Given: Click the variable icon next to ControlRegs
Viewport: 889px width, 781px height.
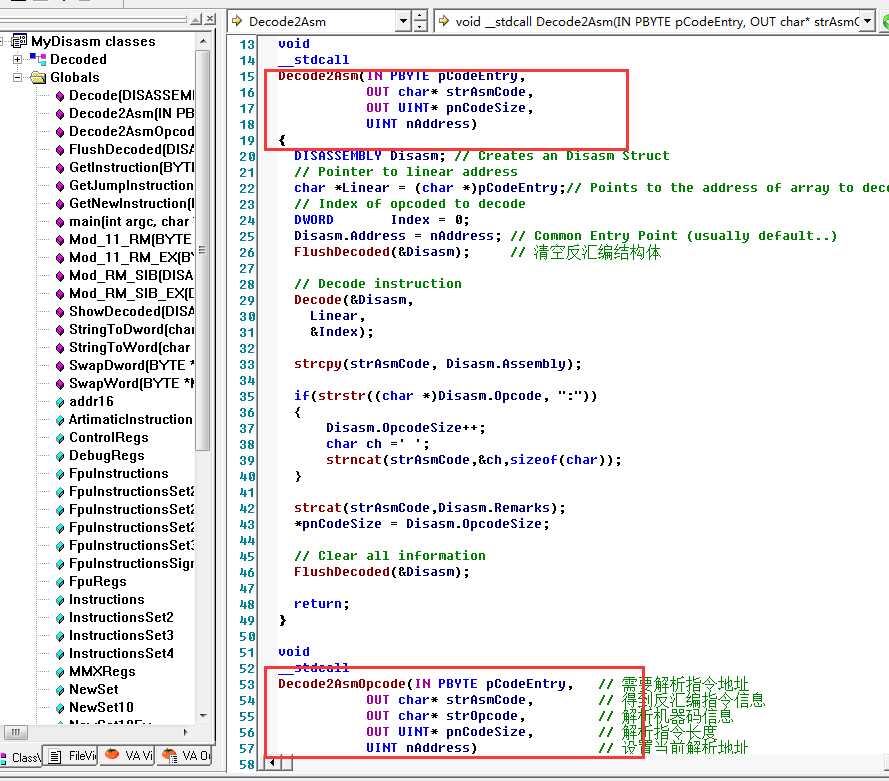Looking at the screenshot, I should pyautogui.click(x=60, y=438).
